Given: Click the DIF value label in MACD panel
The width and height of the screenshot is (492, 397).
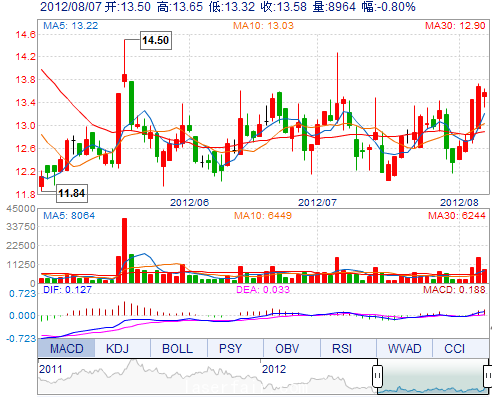Looking at the screenshot, I should 67,289.
